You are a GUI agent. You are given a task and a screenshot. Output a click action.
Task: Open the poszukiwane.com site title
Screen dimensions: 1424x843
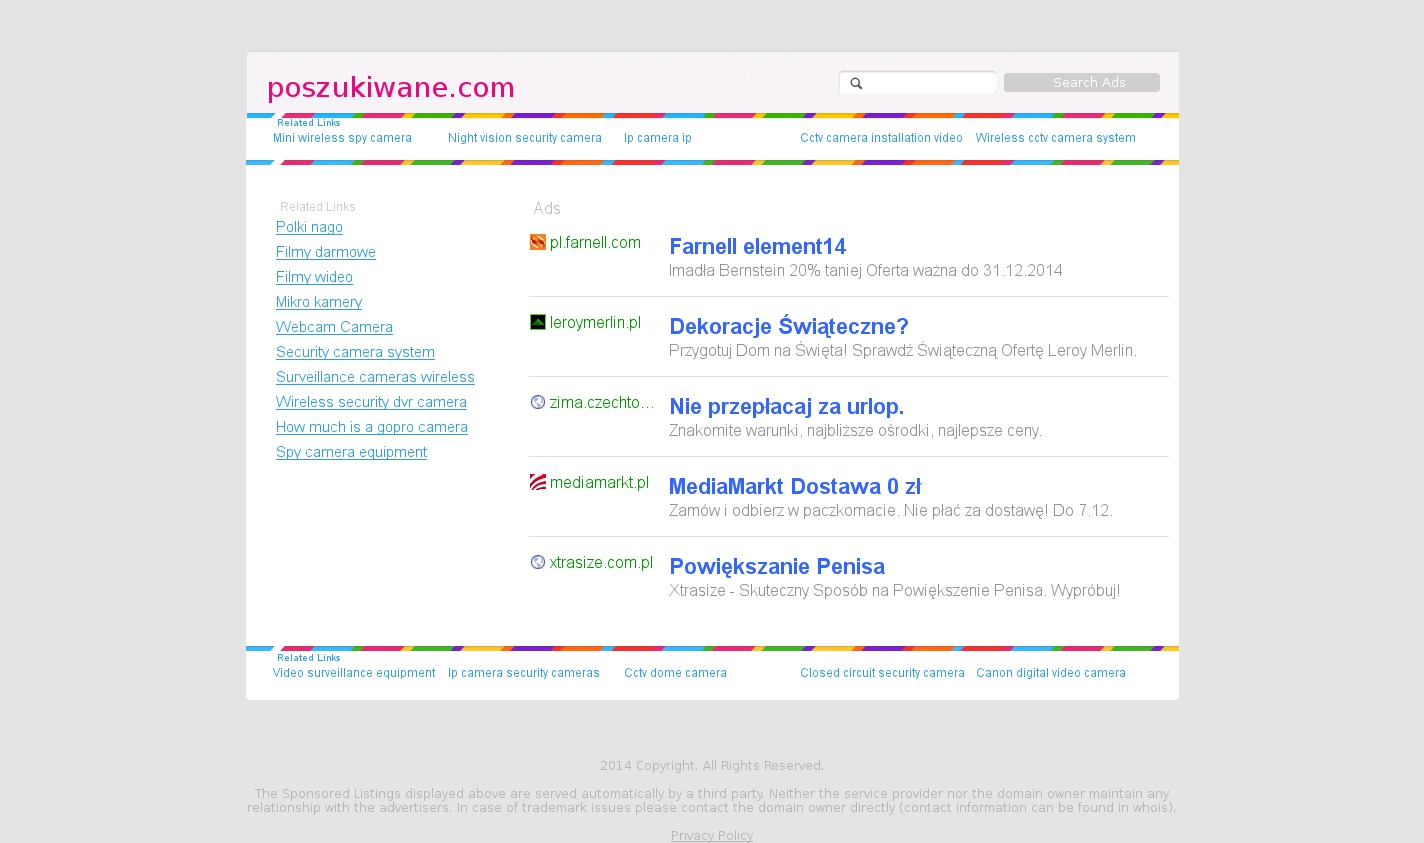point(391,88)
